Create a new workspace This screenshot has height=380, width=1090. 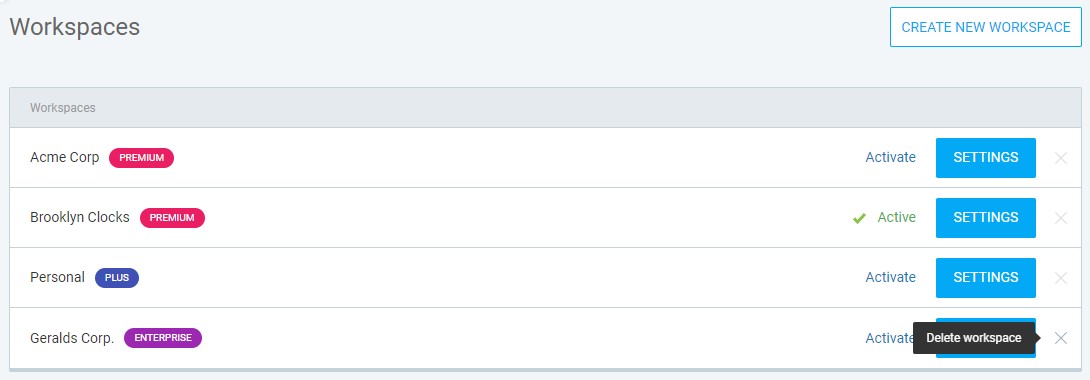986,27
